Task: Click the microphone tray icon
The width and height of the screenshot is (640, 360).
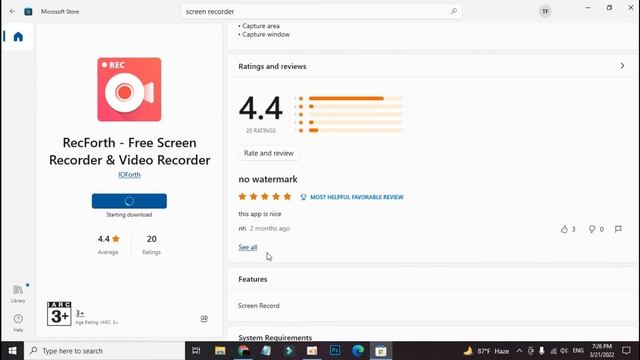Action: point(542,351)
